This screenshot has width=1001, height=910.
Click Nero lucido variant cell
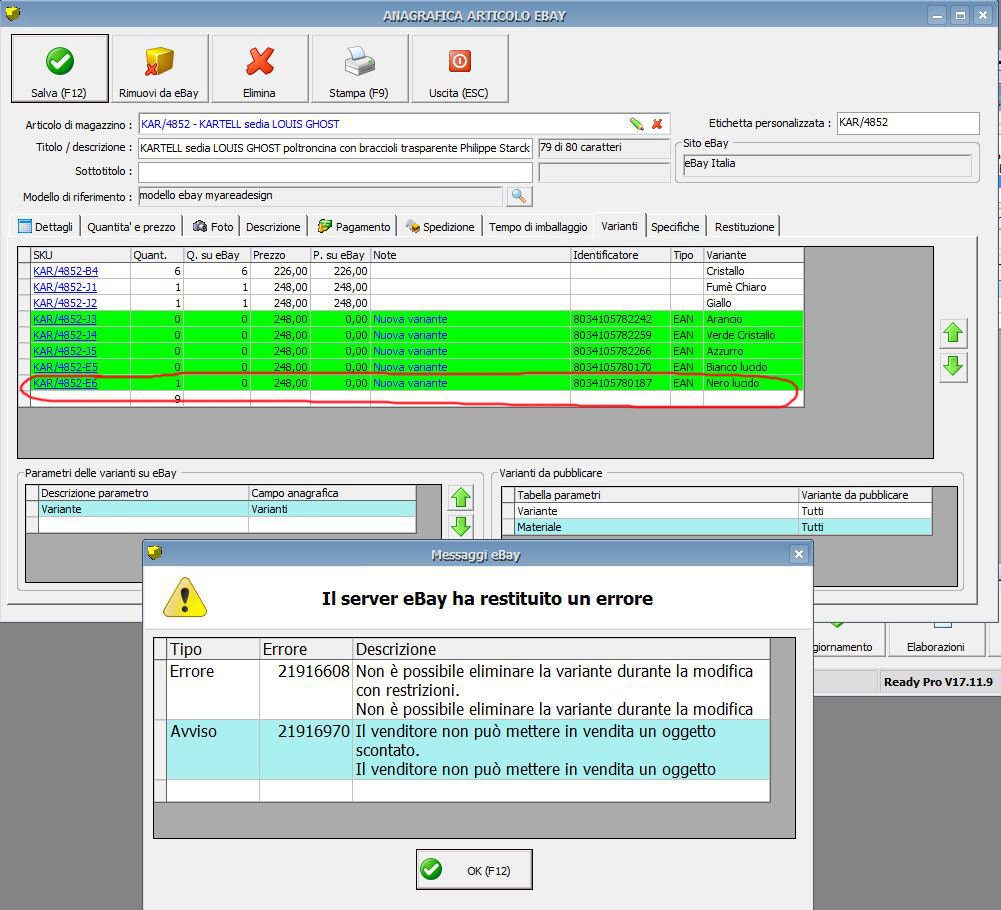click(753, 383)
